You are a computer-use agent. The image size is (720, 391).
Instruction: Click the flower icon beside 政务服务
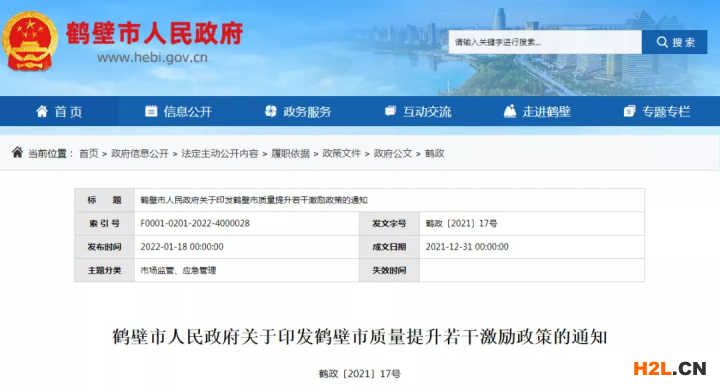coord(271,111)
